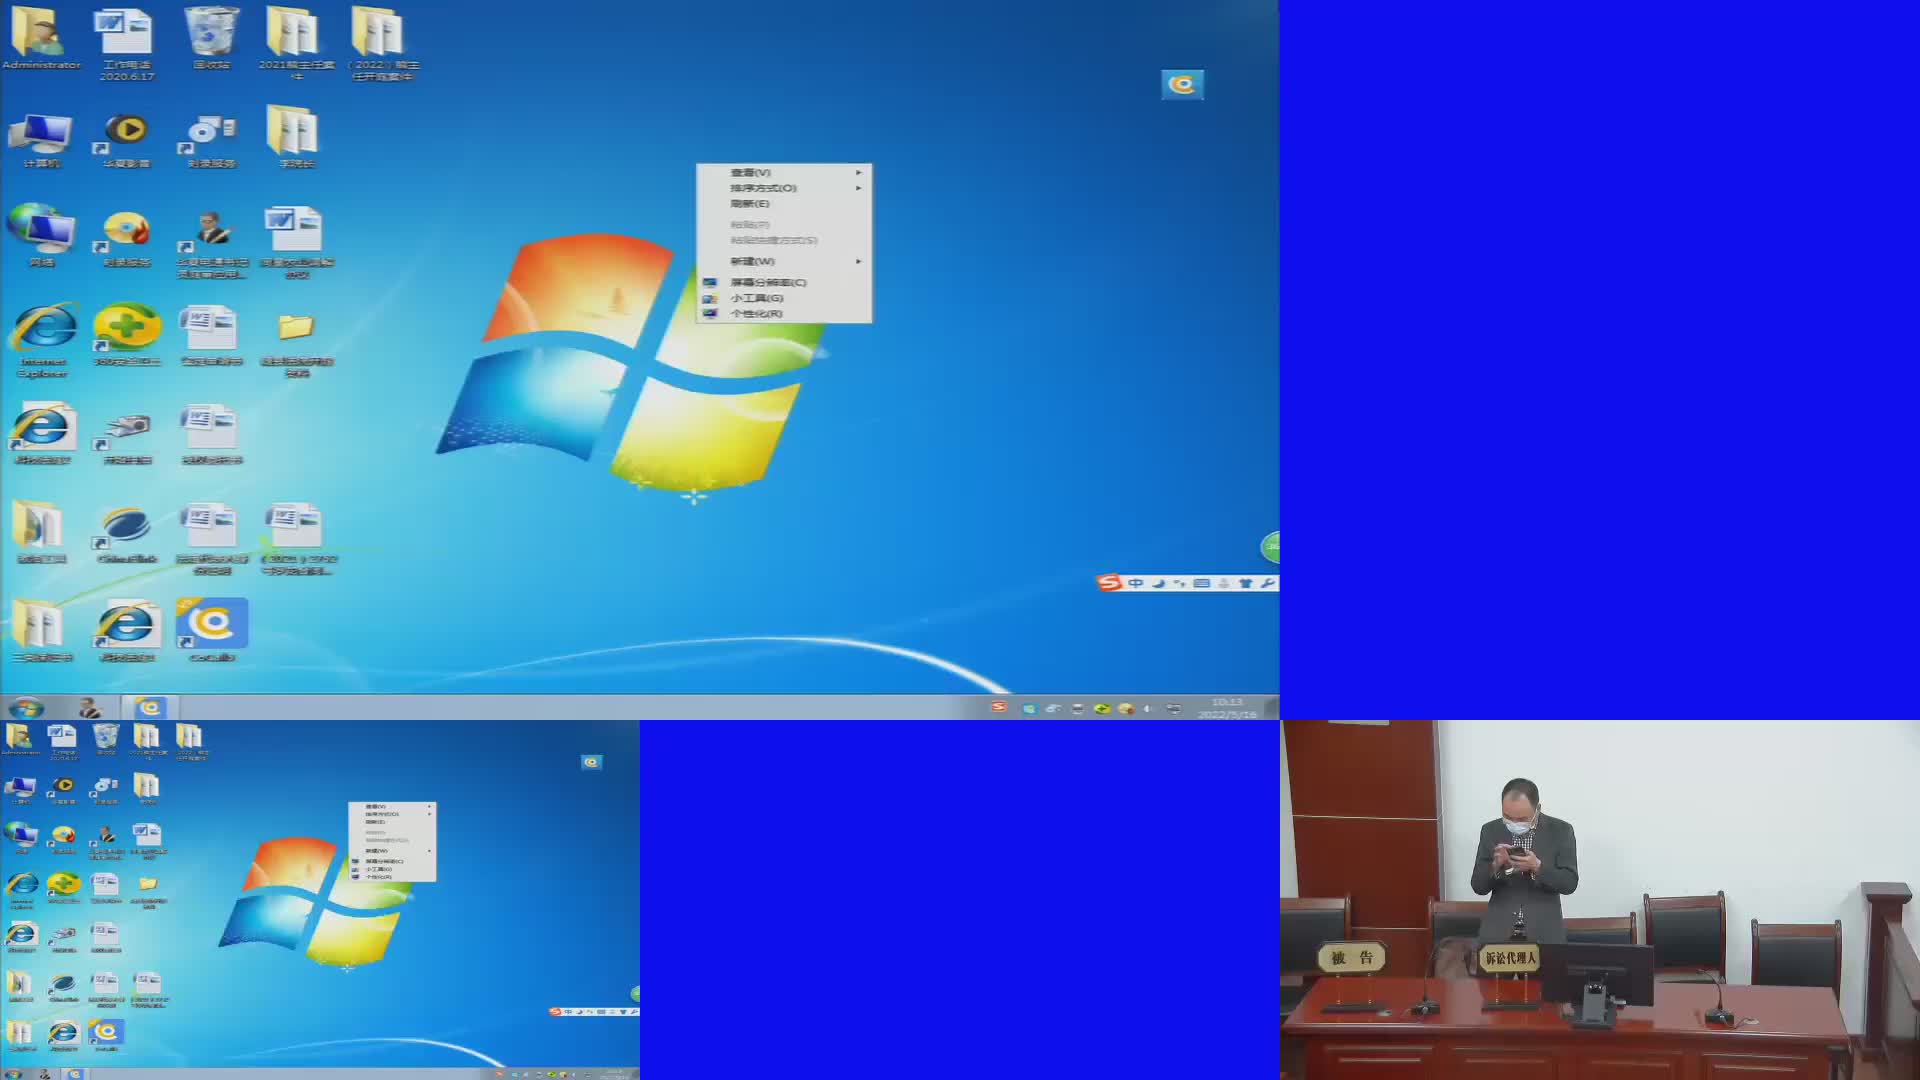Open the camera scanner shortcut icon, large view

(126, 436)
